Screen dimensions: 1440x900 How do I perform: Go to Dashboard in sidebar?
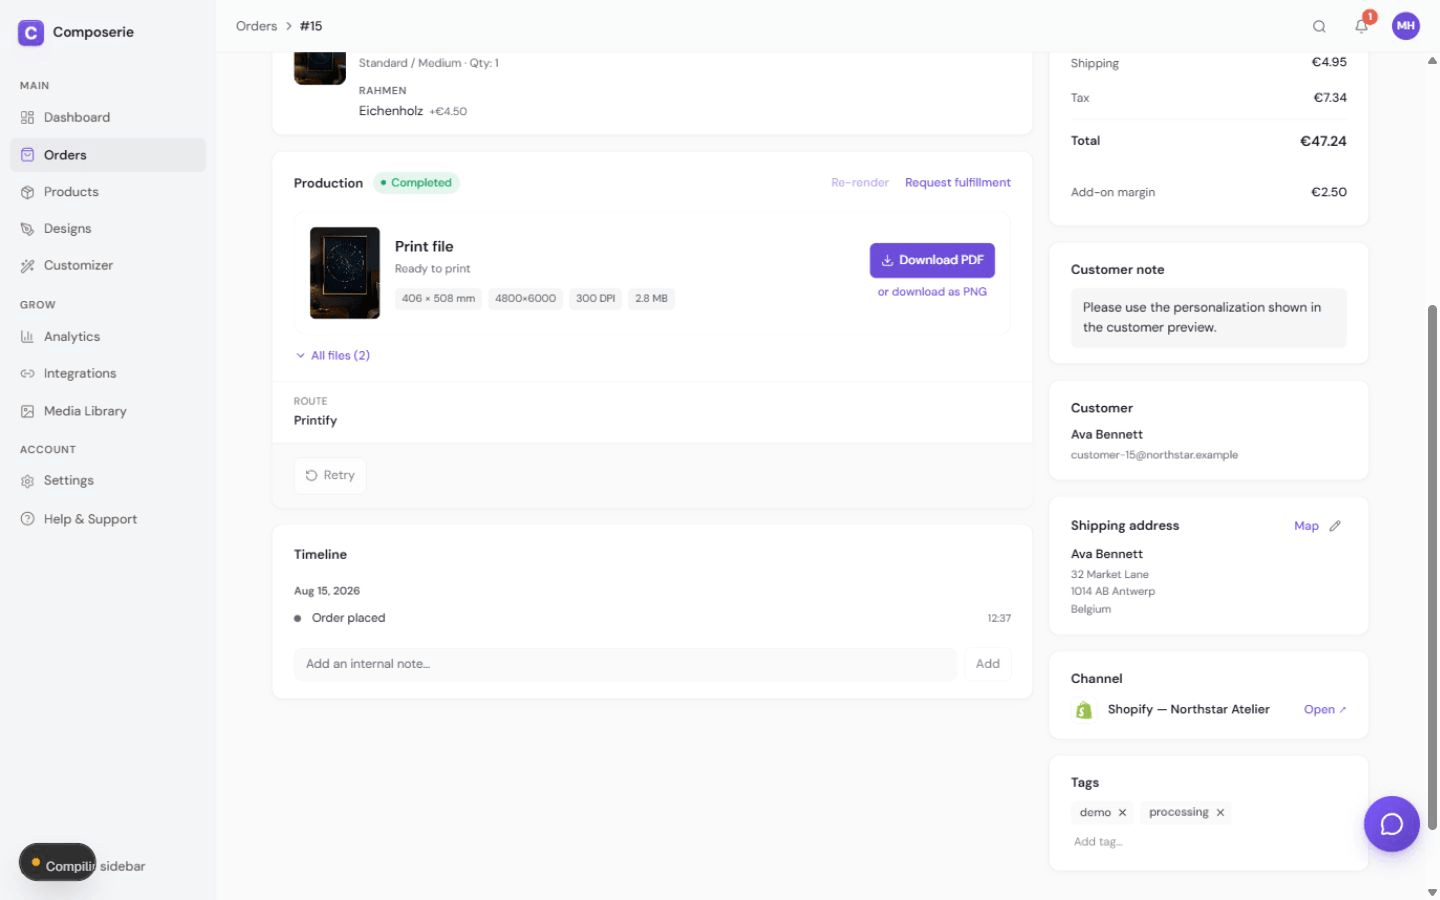pyautogui.click(x=108, y=117)
